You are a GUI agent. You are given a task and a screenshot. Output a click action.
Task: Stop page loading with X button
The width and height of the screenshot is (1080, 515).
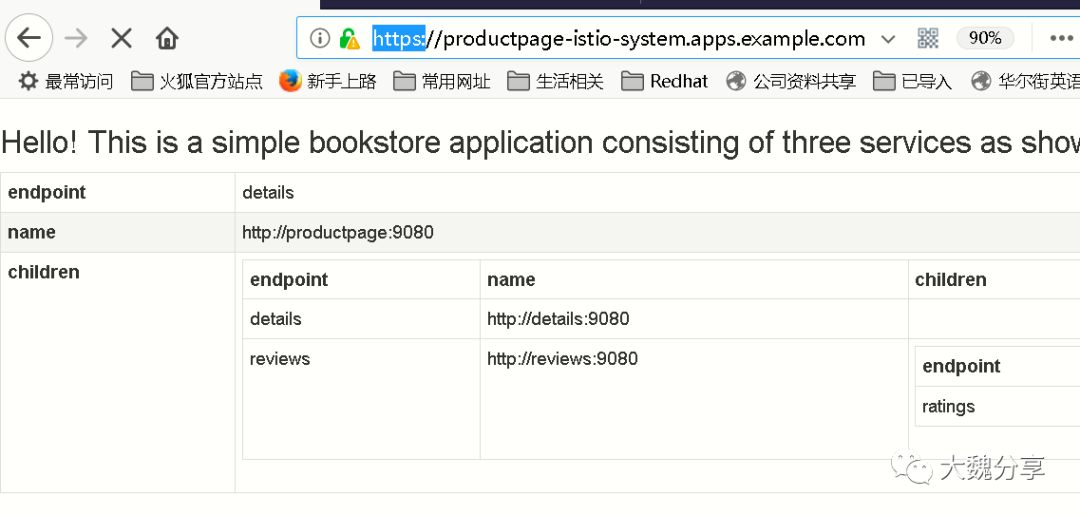pos(121,38)
